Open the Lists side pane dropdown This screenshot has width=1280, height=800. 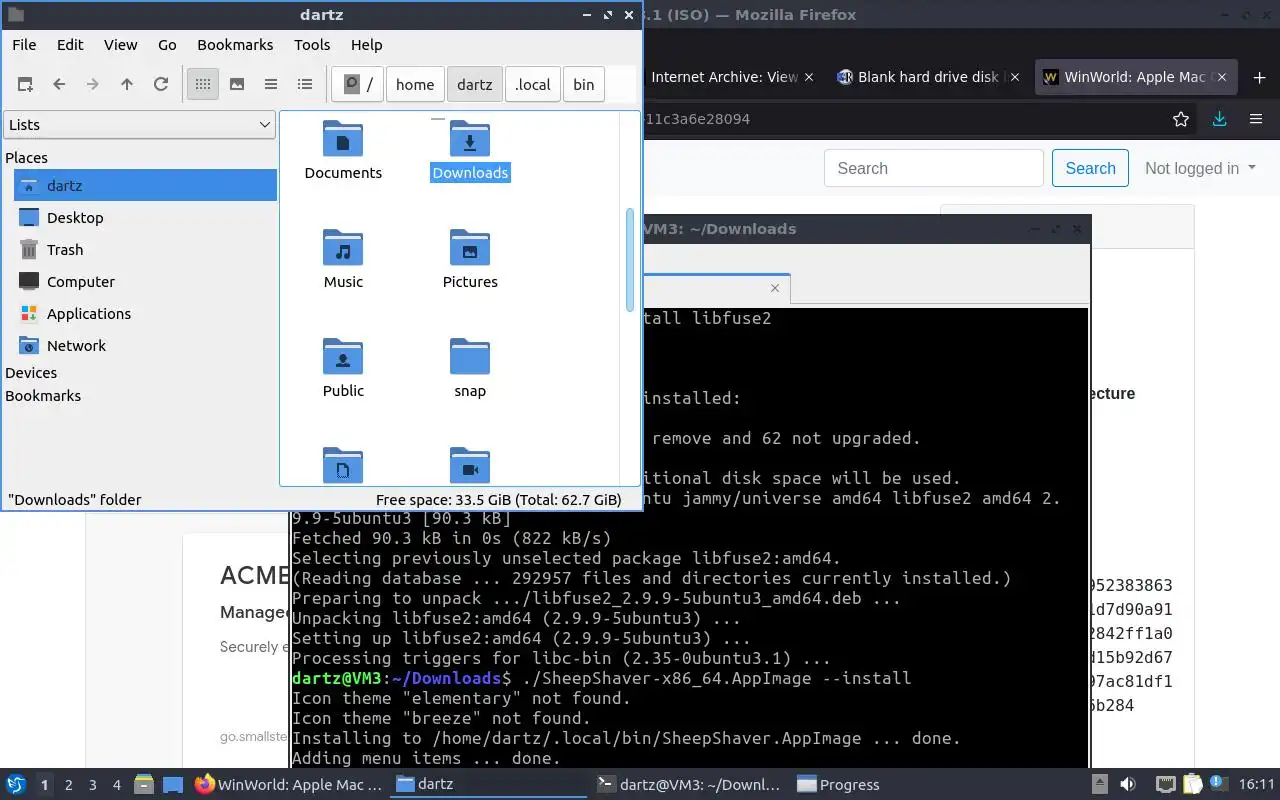(x=140, y=125)
